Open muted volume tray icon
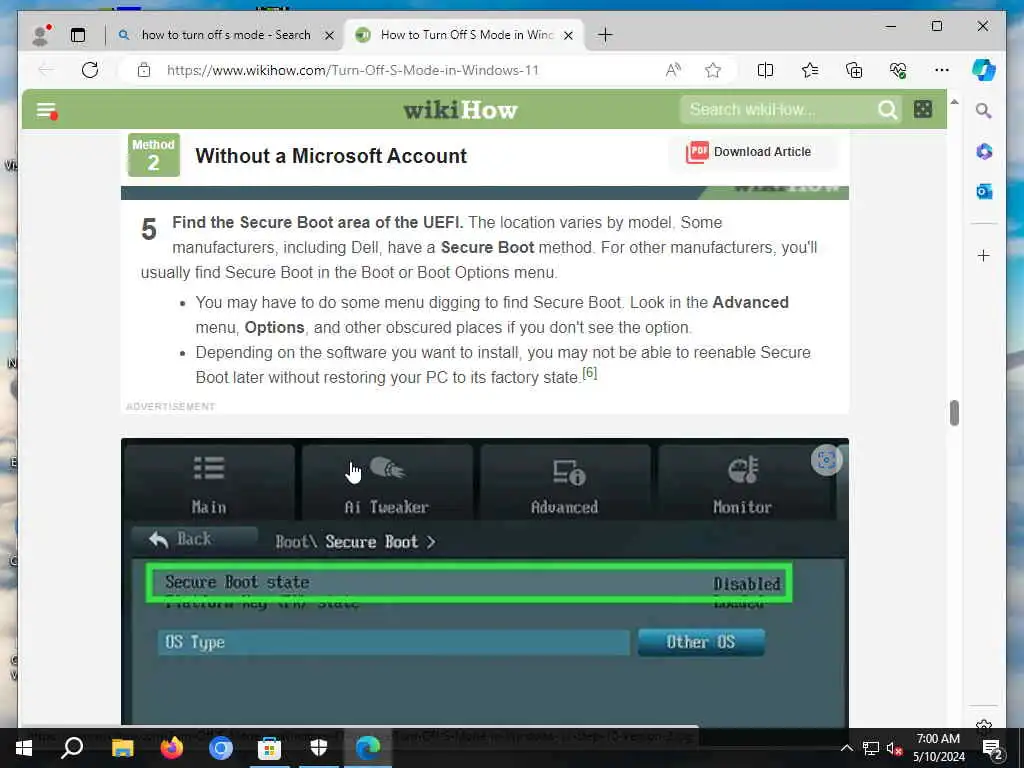The width and height of the screenshot is (1024, 768). pos(893,748)
